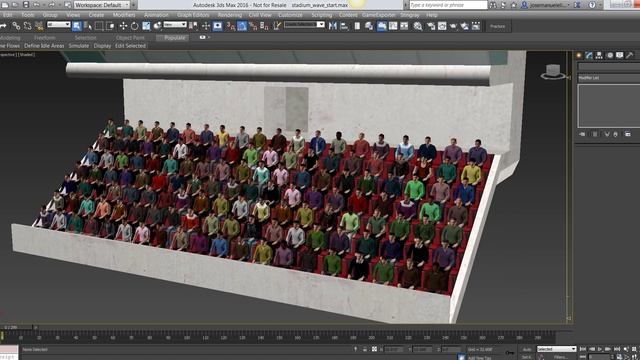Activate Select and Rotate tool

pyautogui.click(x=134, y=26)
